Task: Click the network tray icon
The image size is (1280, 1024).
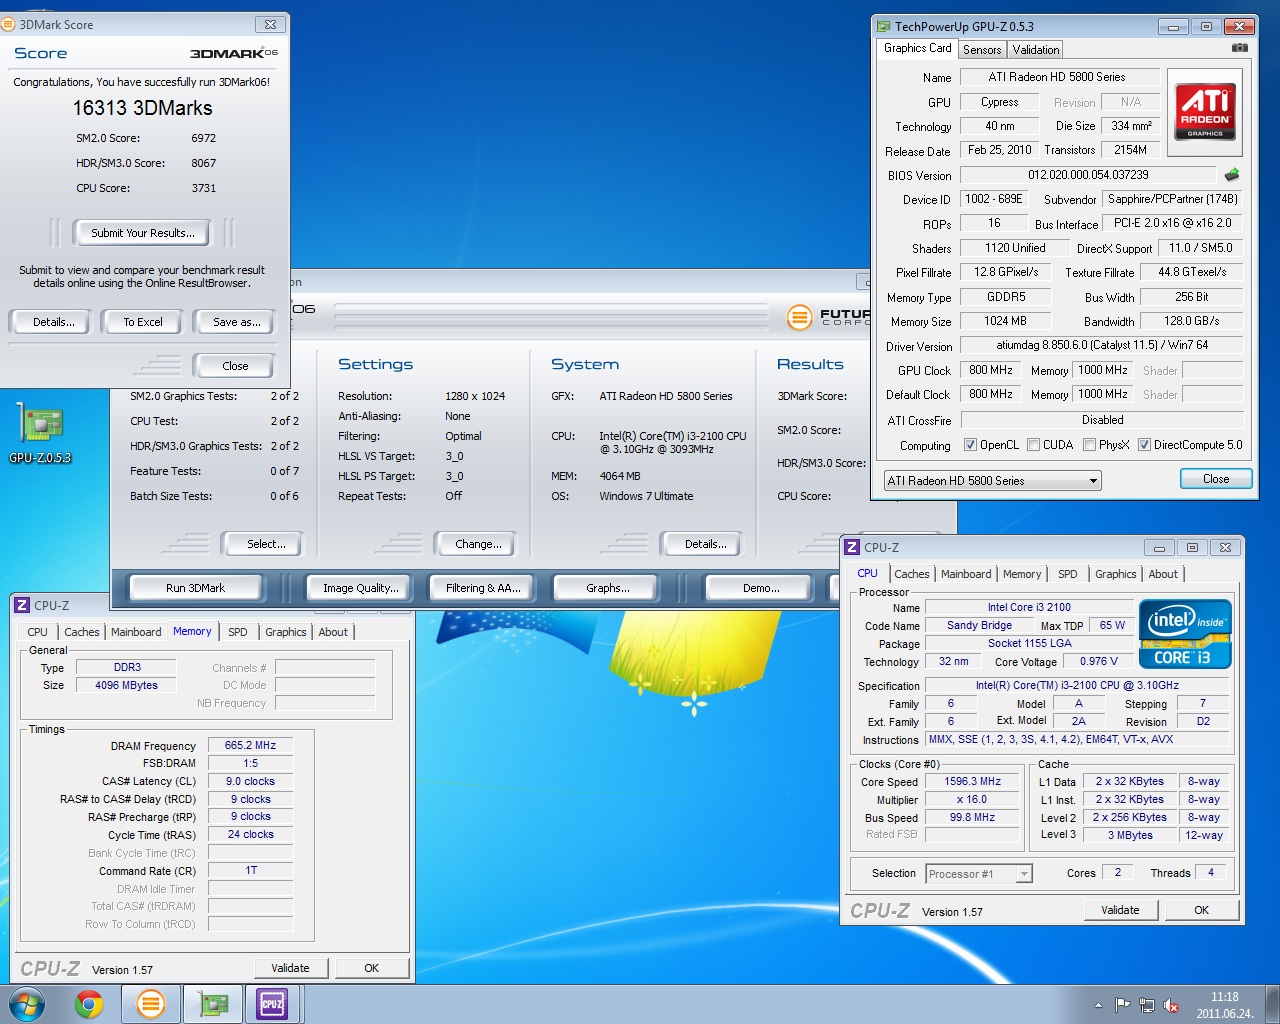Action: point(1147,1006)
